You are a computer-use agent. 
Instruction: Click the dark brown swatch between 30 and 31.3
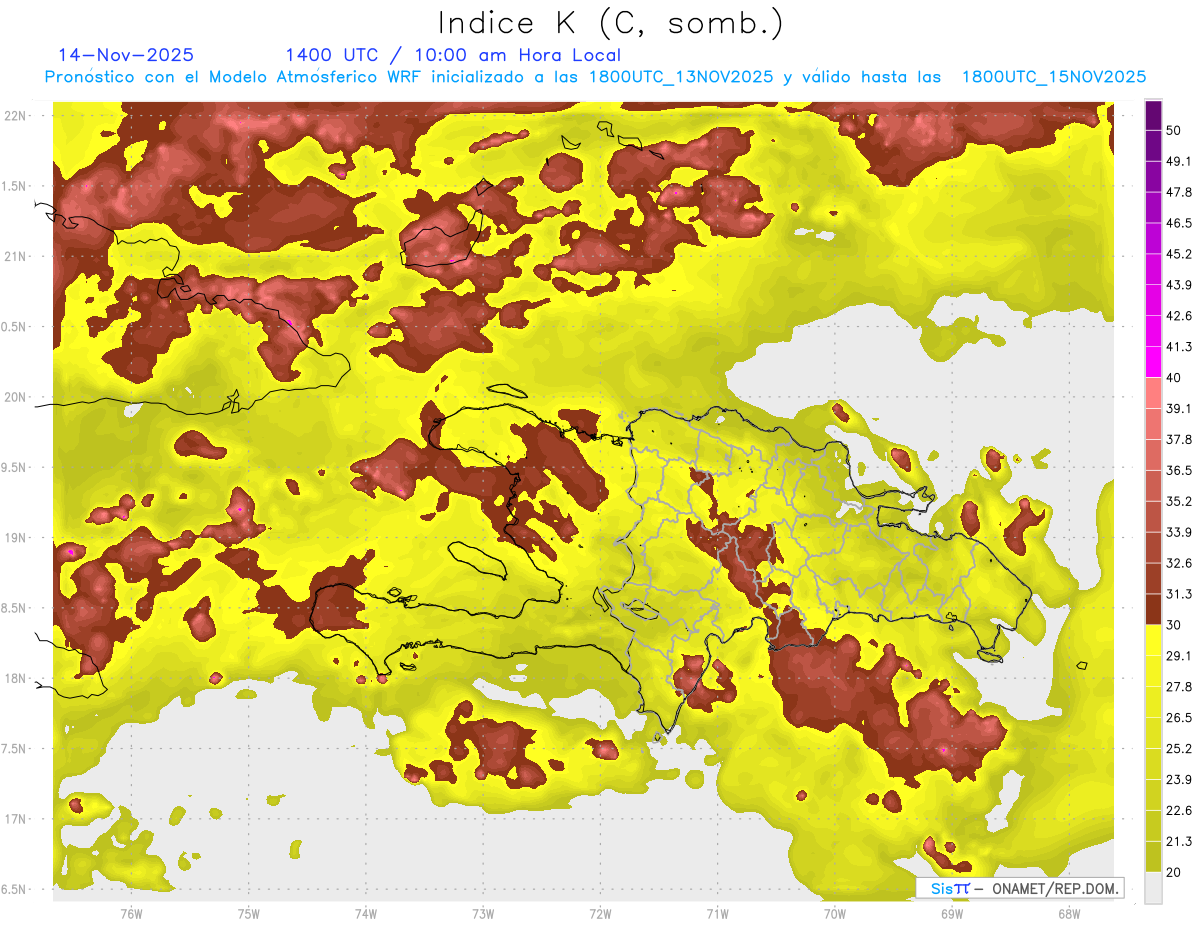pos(1154,610)
